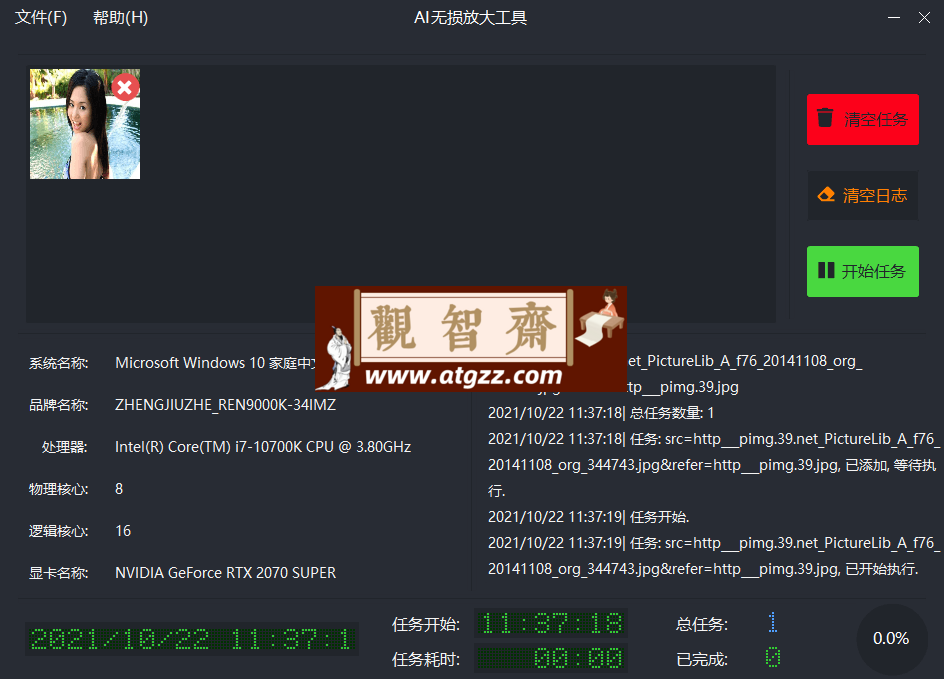944x679 pixels.
Task: Click the 逻辑核心 label
Action: click(x=58, y=531)
